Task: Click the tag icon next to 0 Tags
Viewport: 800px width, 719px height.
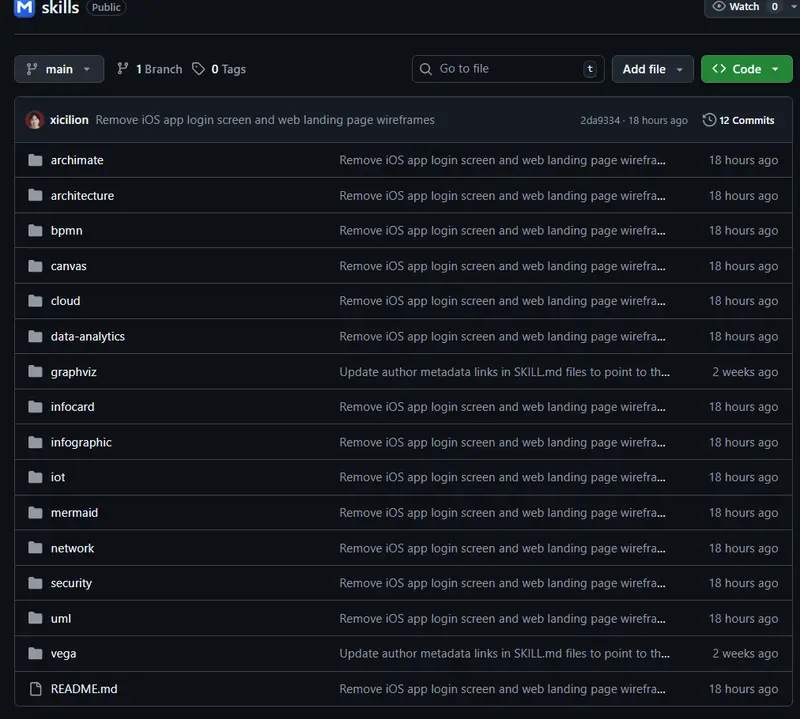Action: (x=198, y=68)
